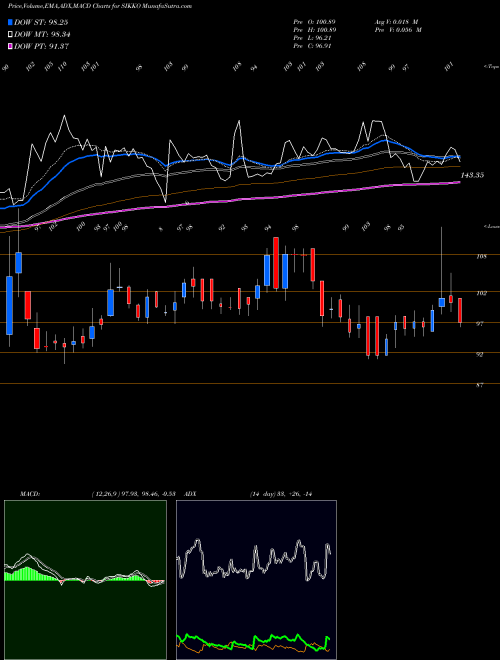Click the '<Lows' marker label
The height and width of the screenshot is (660, 500).
[492, 226]
